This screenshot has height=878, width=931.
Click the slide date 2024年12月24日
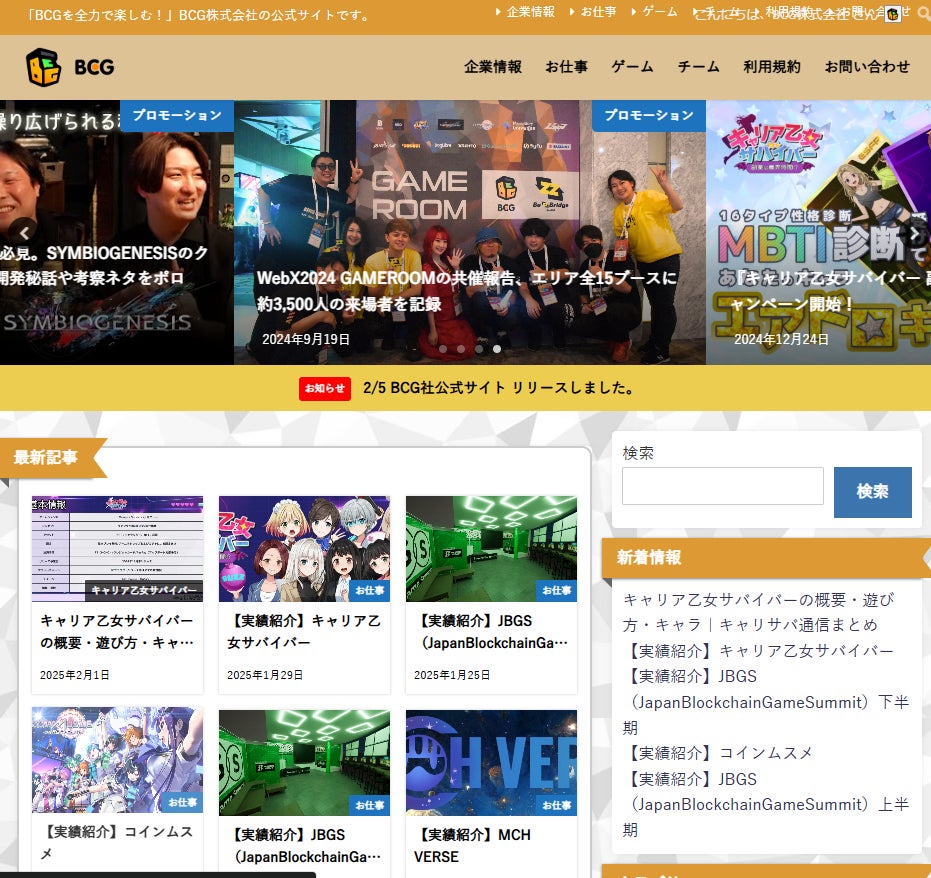click(781, 339)
